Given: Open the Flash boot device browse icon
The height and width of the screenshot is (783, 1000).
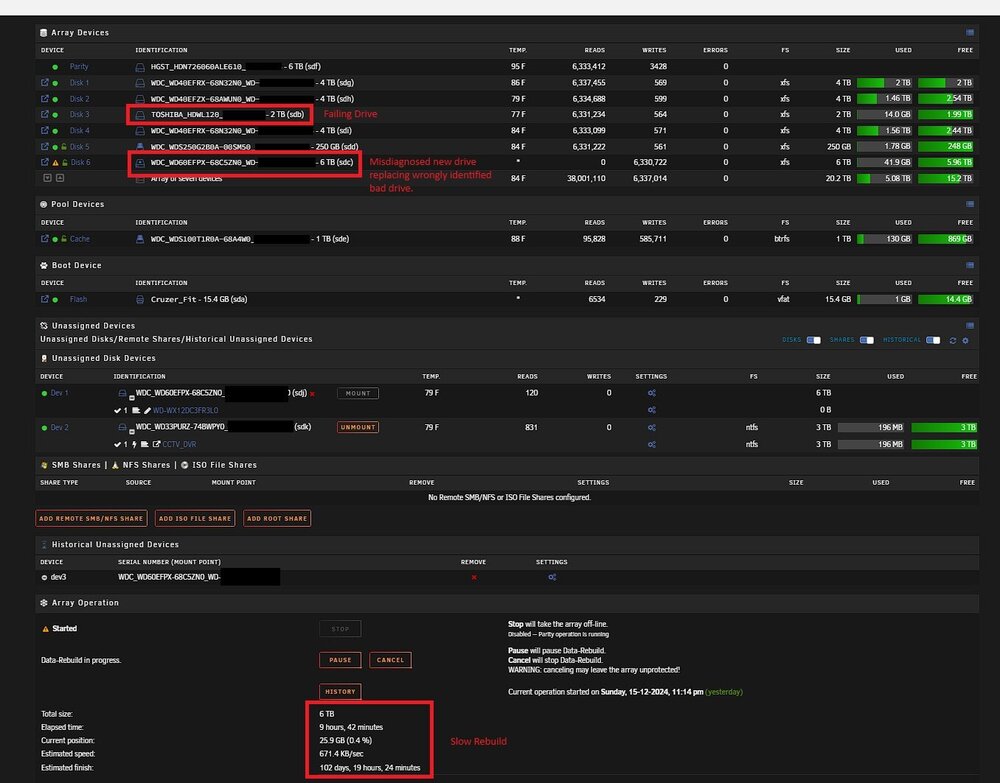Looking at the screenshot, I should 45,298.
